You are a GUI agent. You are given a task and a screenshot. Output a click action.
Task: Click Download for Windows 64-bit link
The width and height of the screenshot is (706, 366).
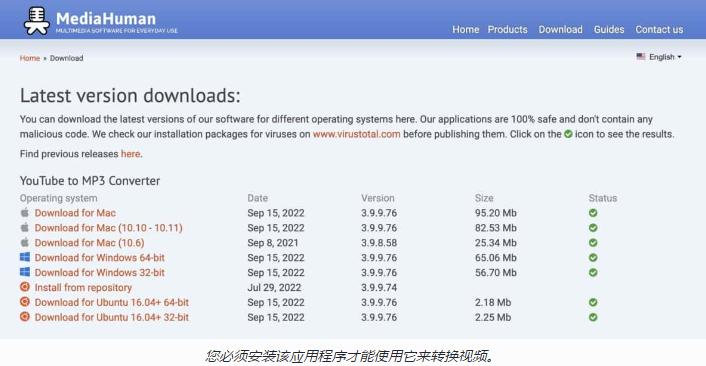pos(100,258)
